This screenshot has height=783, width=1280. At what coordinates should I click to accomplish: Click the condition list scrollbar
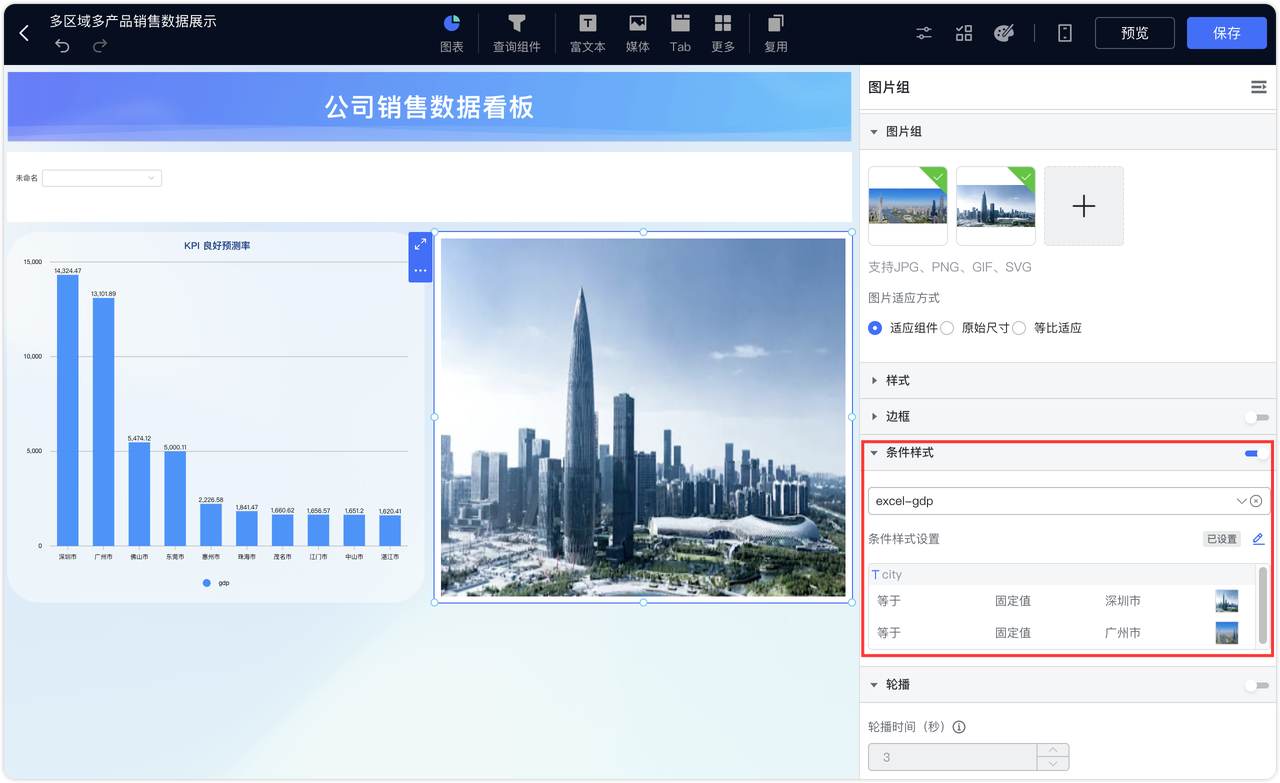(1262, 605)
